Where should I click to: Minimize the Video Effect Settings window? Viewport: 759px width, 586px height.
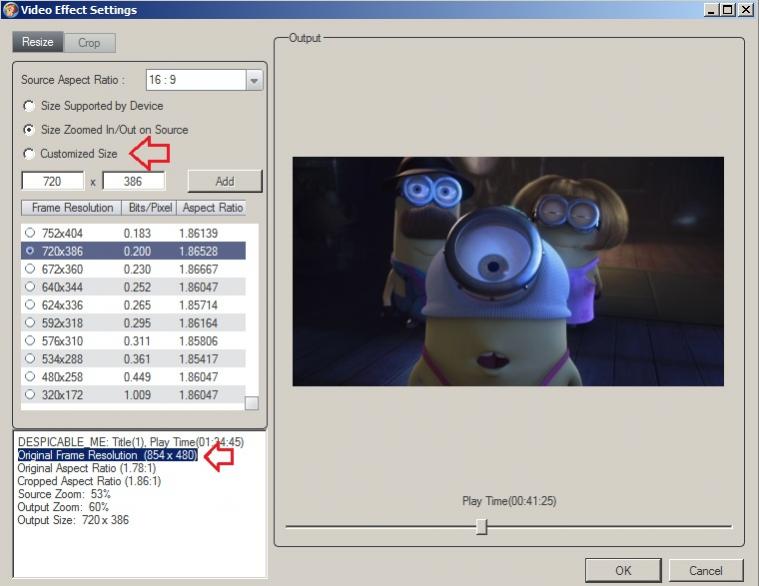tap(711, 10)
